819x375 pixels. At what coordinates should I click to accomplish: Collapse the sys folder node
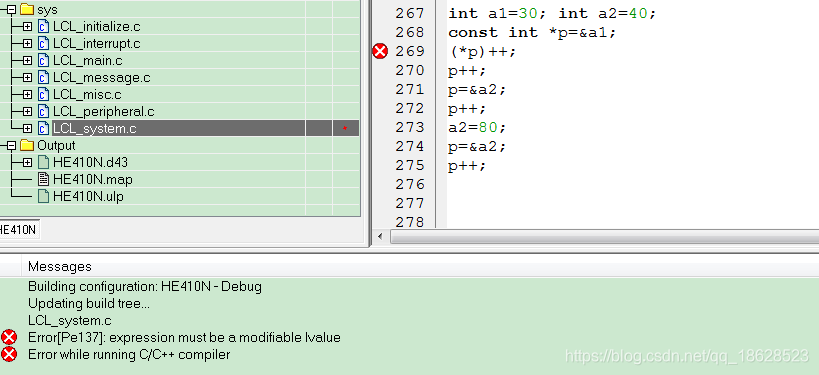[x=11, y=9]
